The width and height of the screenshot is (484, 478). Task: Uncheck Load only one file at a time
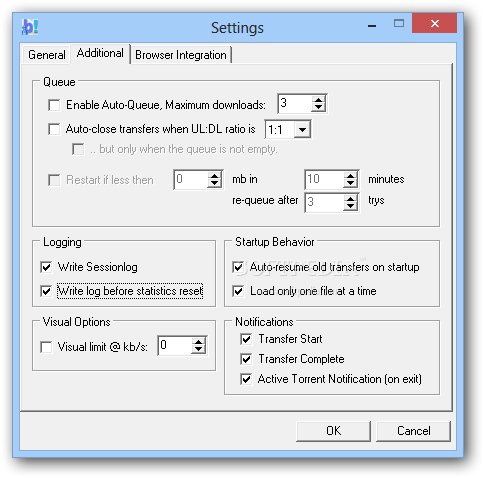click(238, 291)
